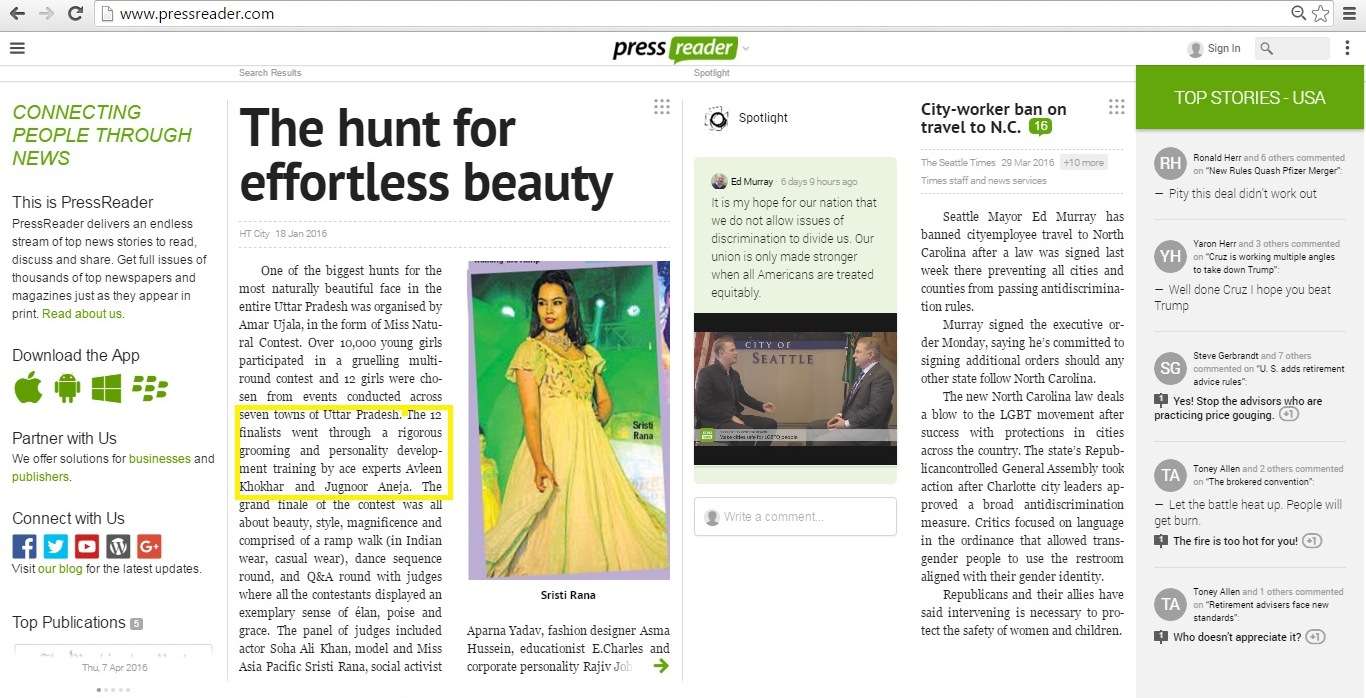Screen dimensions: 1366x698
Task: Open the Sristi Rana photo
Action: (569, 420)
